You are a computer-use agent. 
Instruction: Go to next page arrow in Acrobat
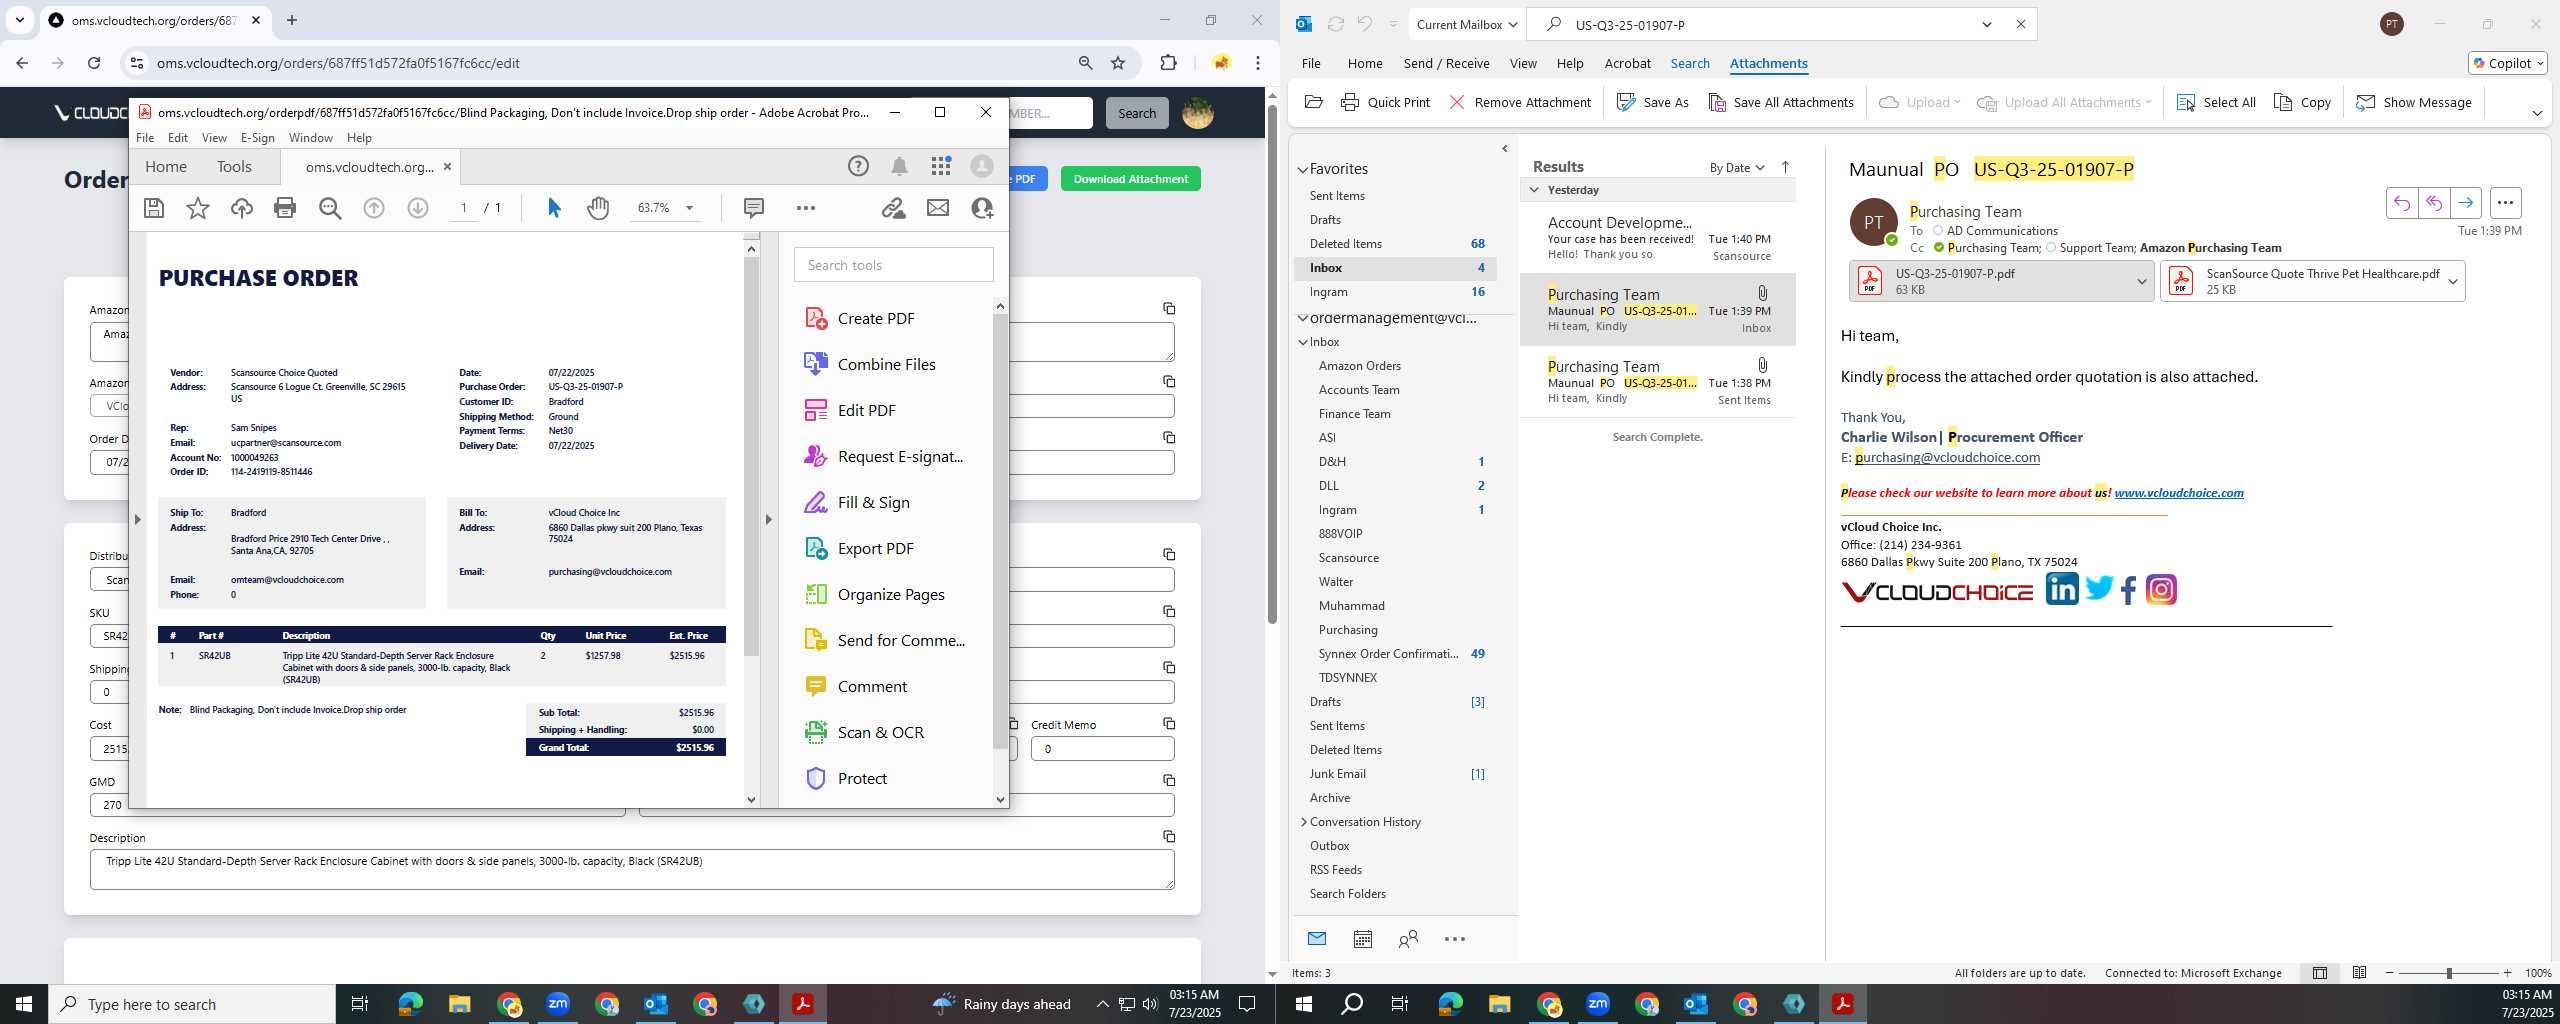pyautogui.click(x=418, y=208)
